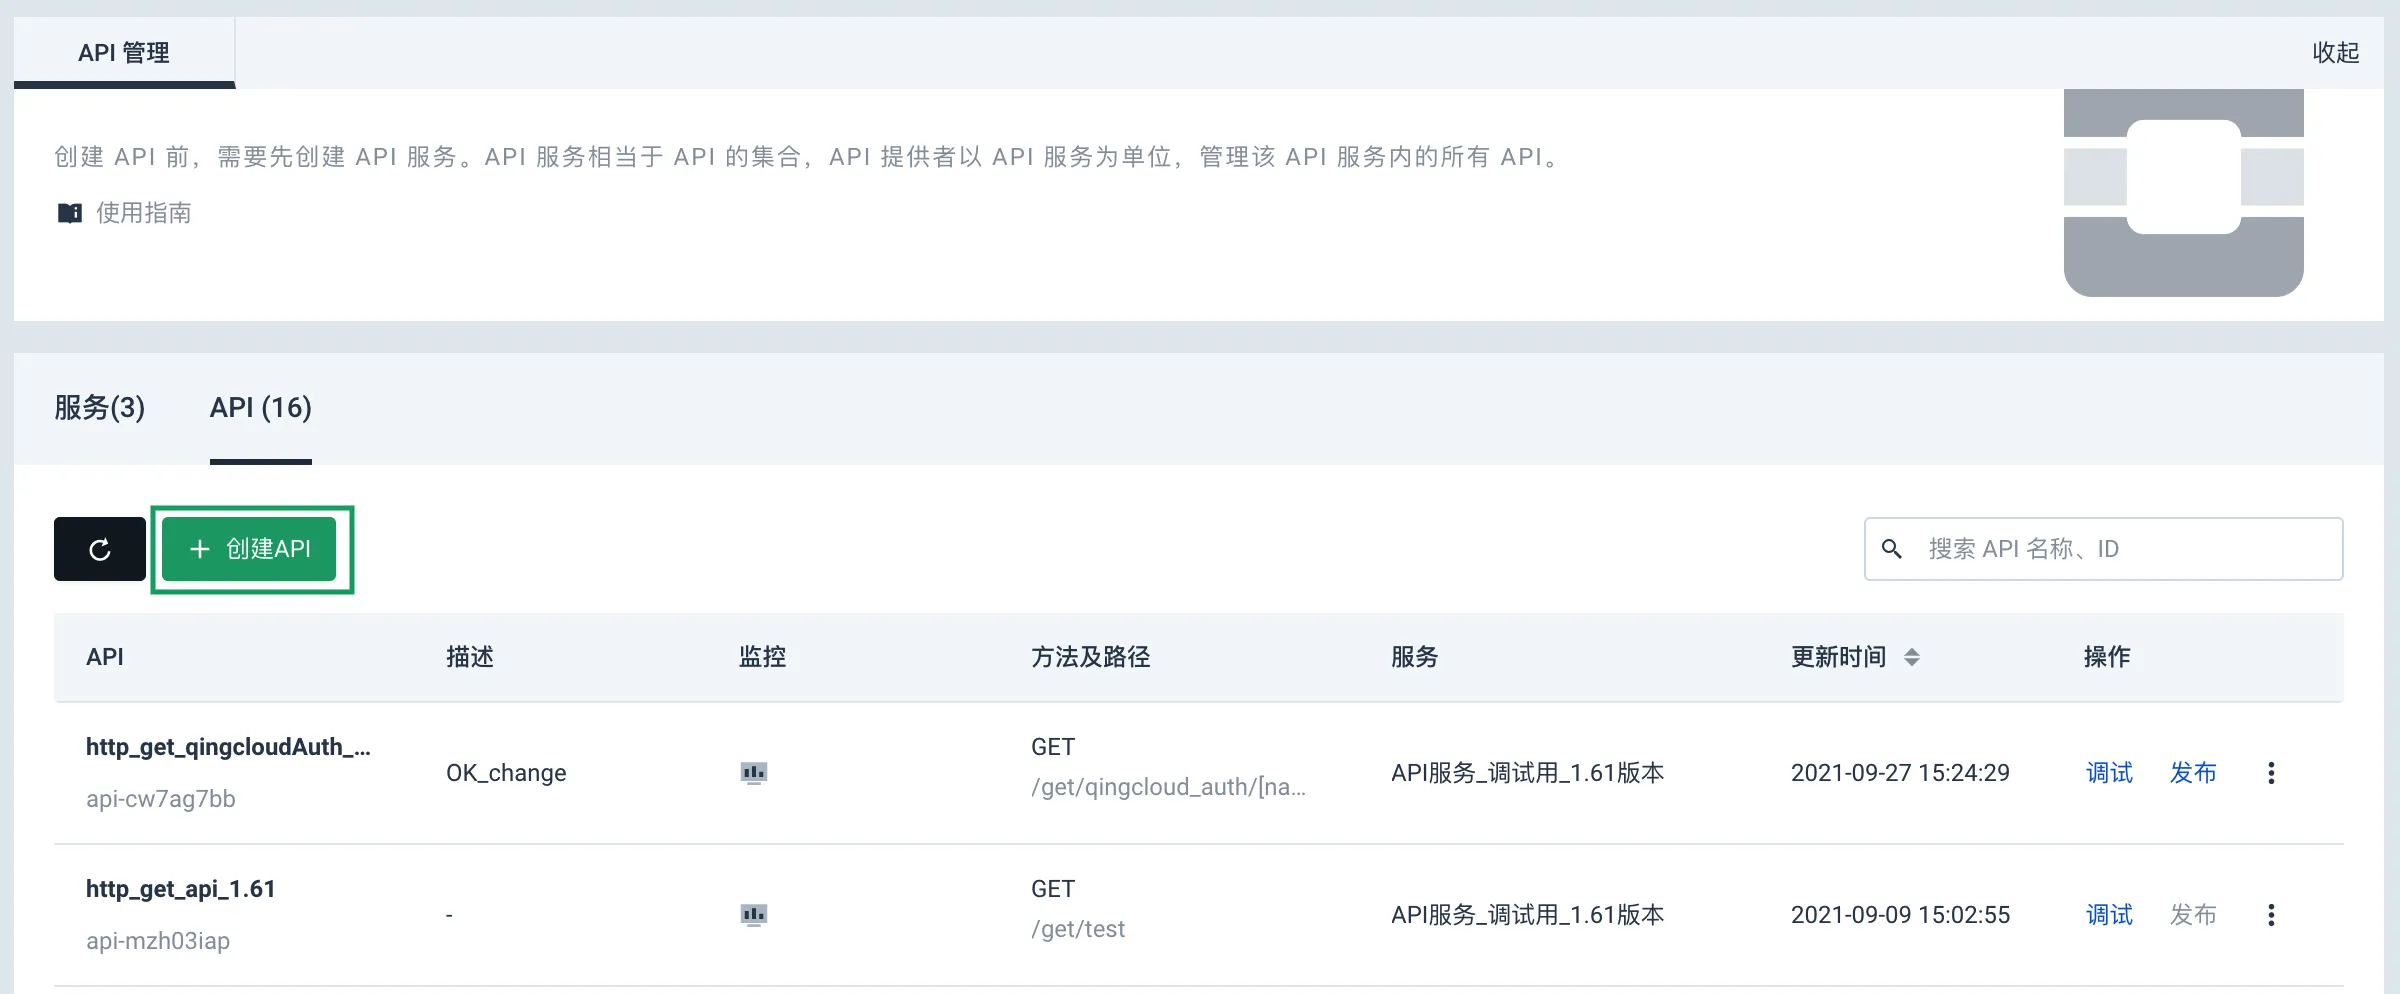
Task: Click the book icon beside 使用指南
Action: 70,213
